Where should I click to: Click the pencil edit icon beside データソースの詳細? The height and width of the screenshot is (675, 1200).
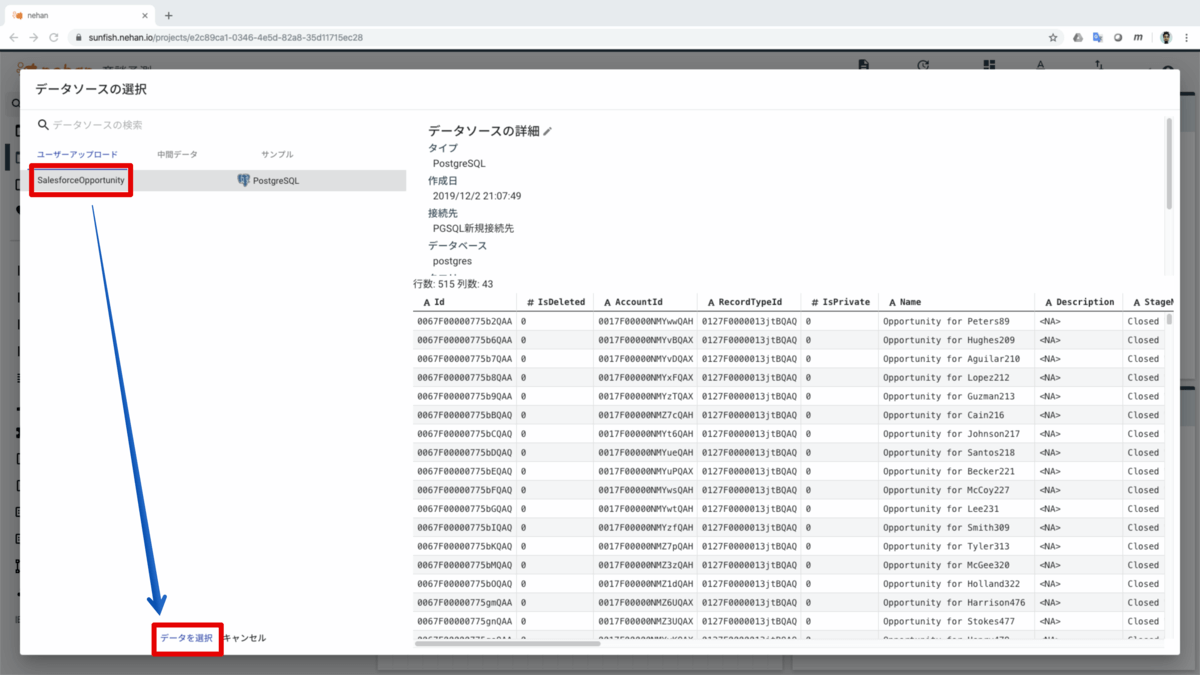pos(548,131)
